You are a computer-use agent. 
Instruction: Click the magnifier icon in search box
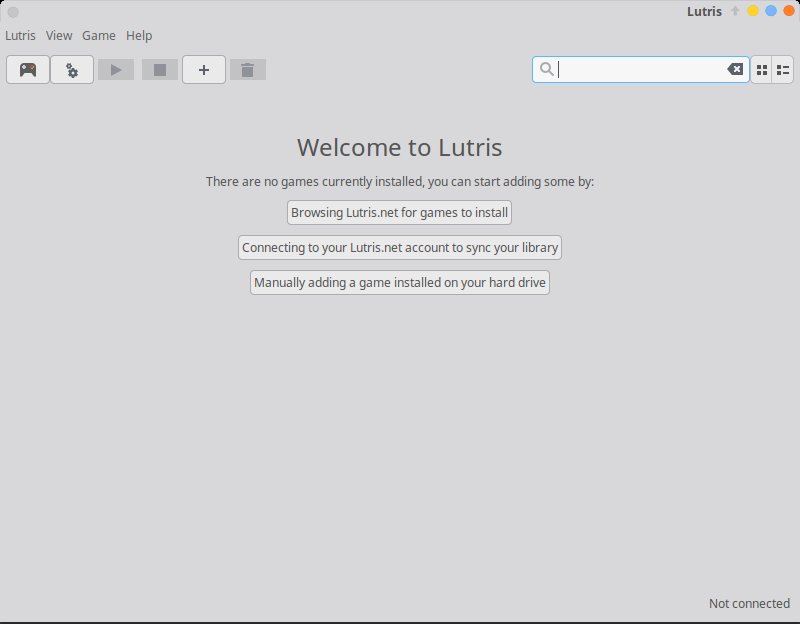(546, 69)
